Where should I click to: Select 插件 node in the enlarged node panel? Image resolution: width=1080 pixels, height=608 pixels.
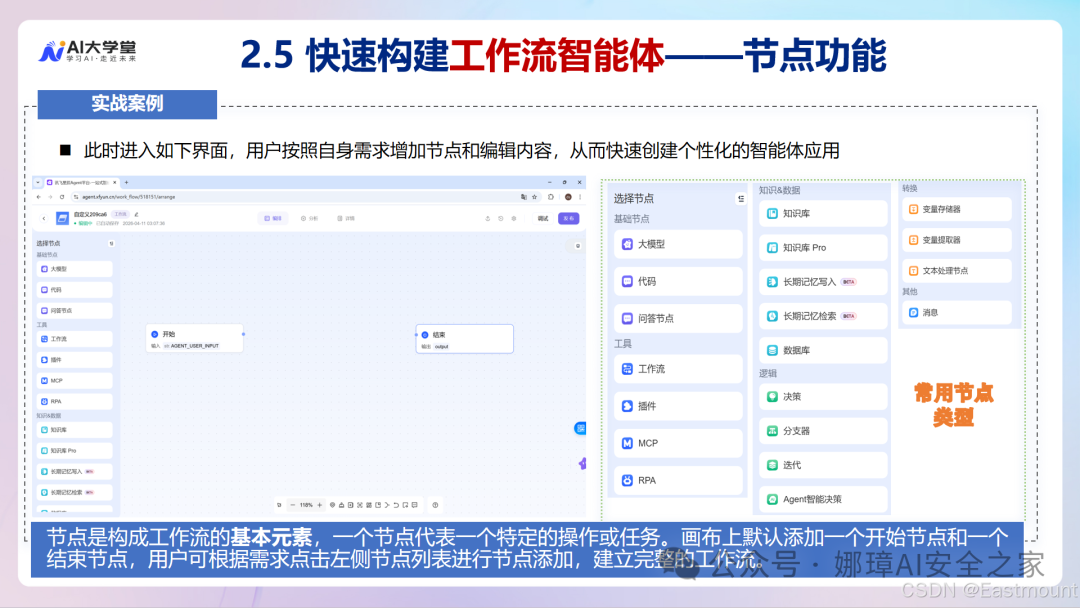[678, 406]
